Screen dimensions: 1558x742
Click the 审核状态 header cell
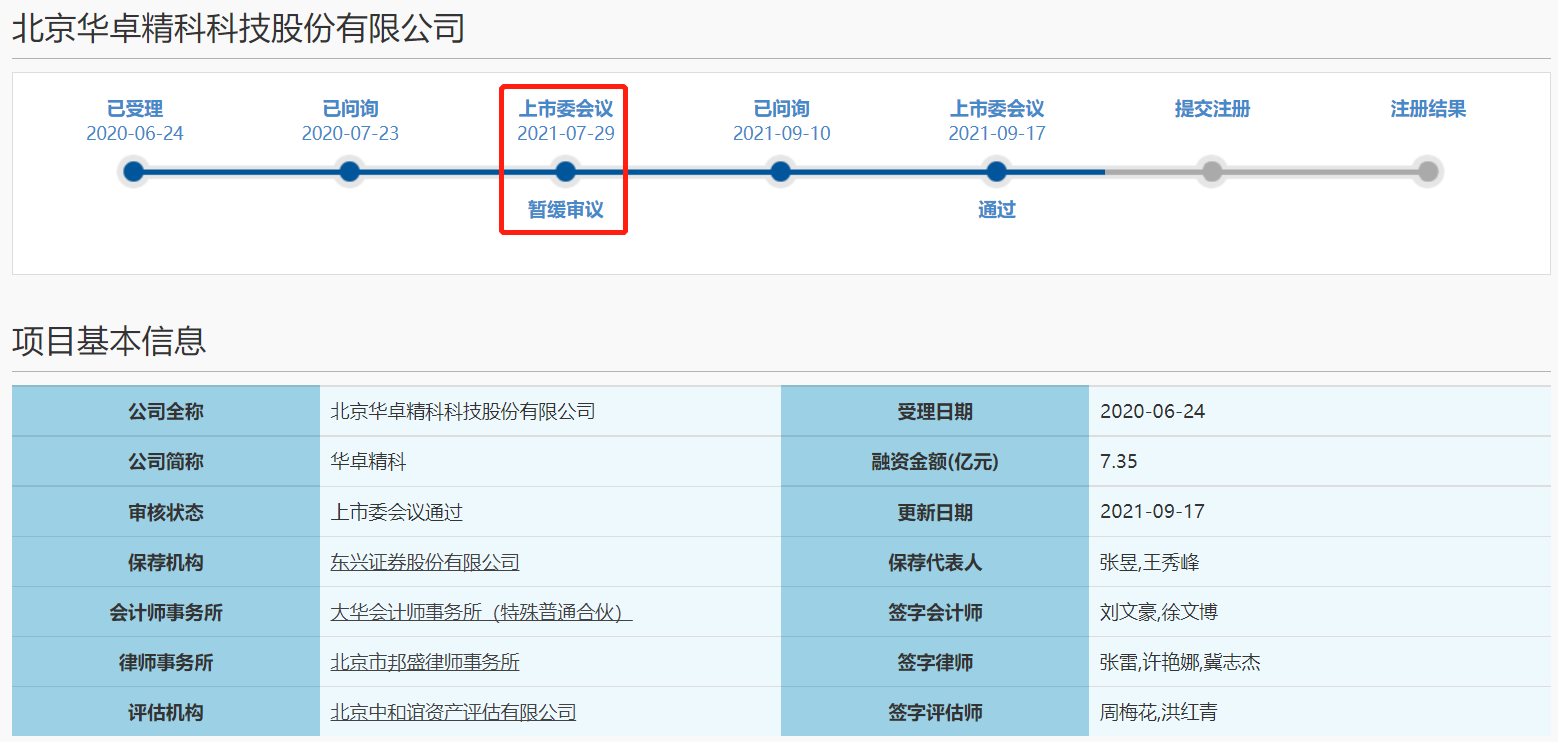click(166, 512)
